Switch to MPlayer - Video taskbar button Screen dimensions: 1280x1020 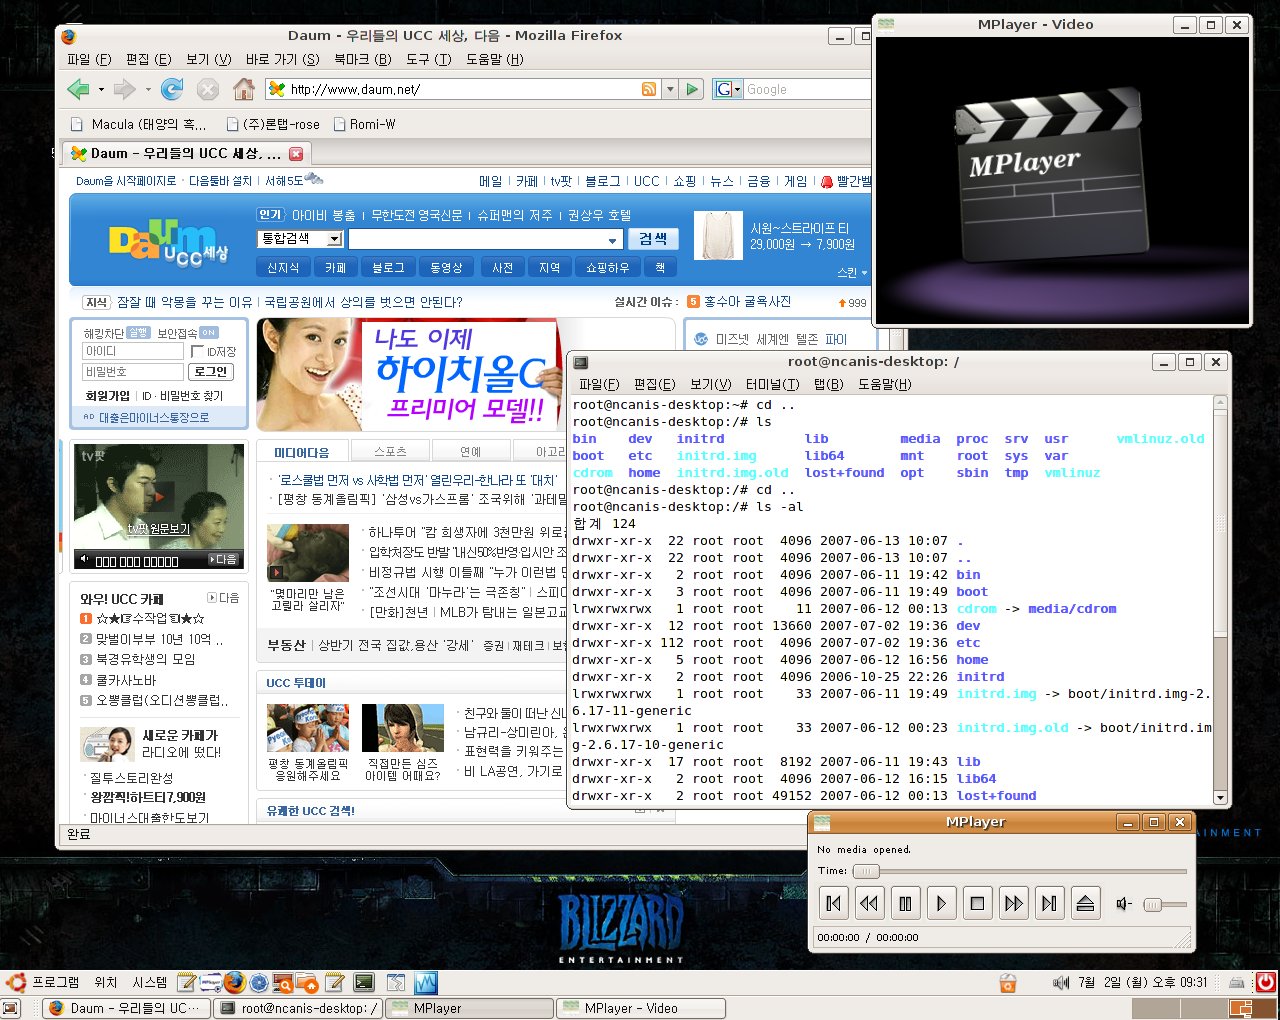point(640,1008)
